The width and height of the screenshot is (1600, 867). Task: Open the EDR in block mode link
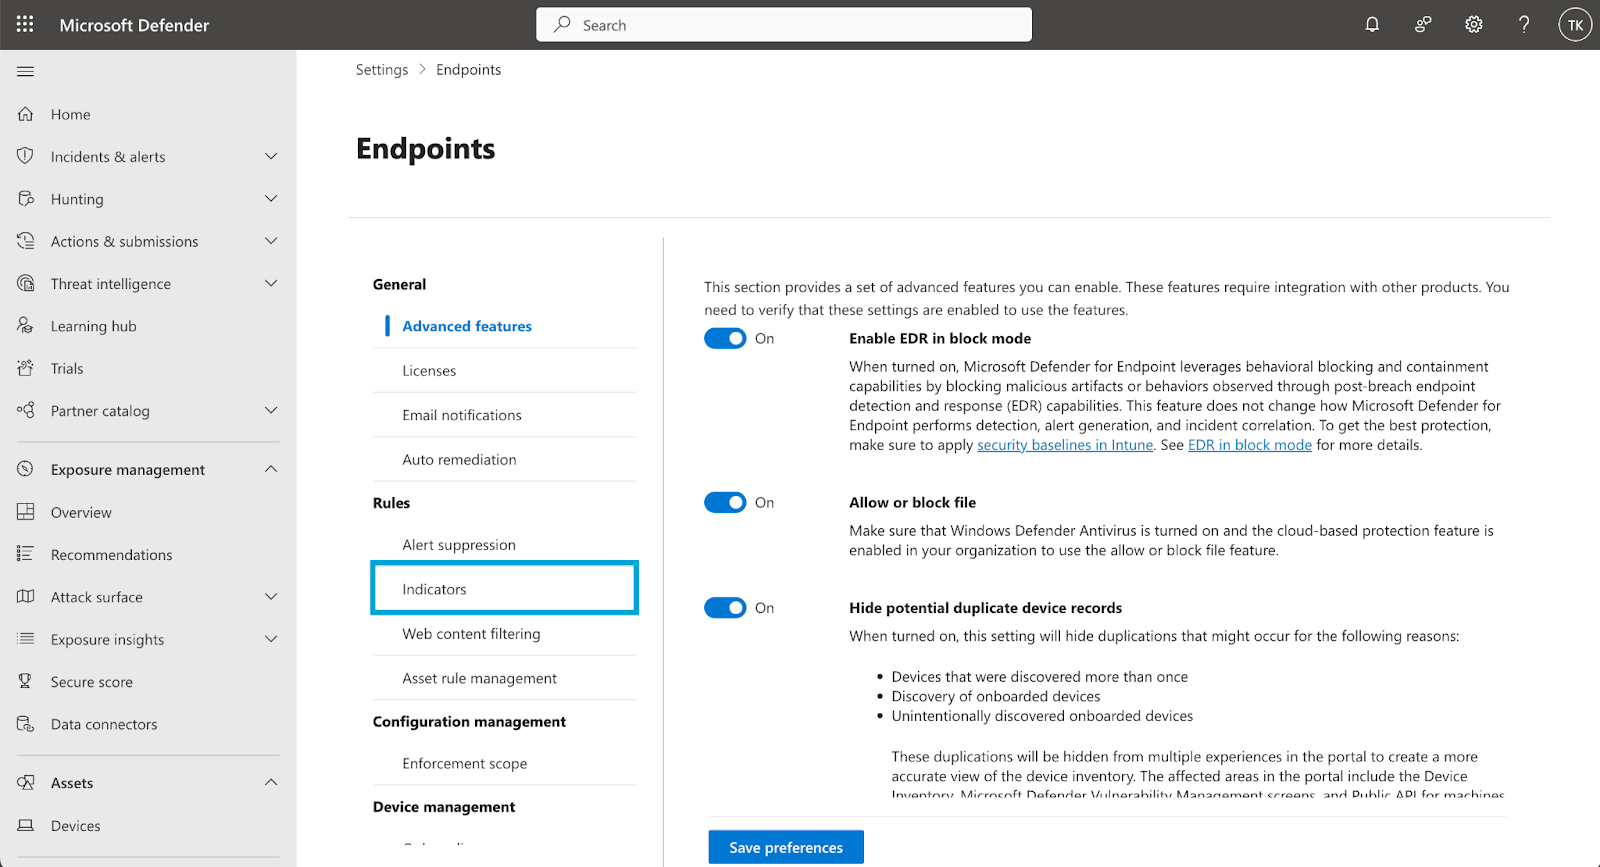pyautogui.click(x=1250, y=445)
